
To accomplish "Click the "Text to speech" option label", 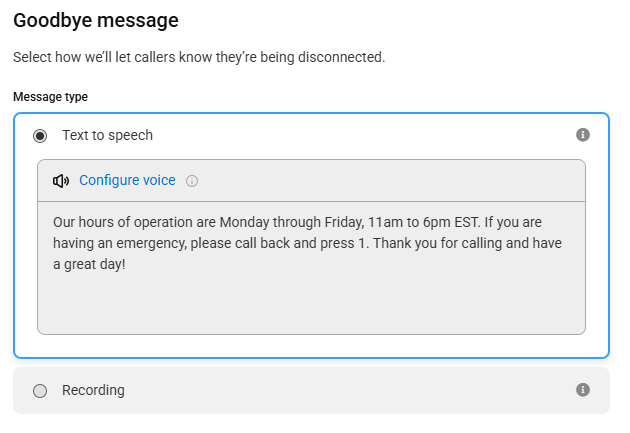I will pyautogui.click(x=107, y=135).
